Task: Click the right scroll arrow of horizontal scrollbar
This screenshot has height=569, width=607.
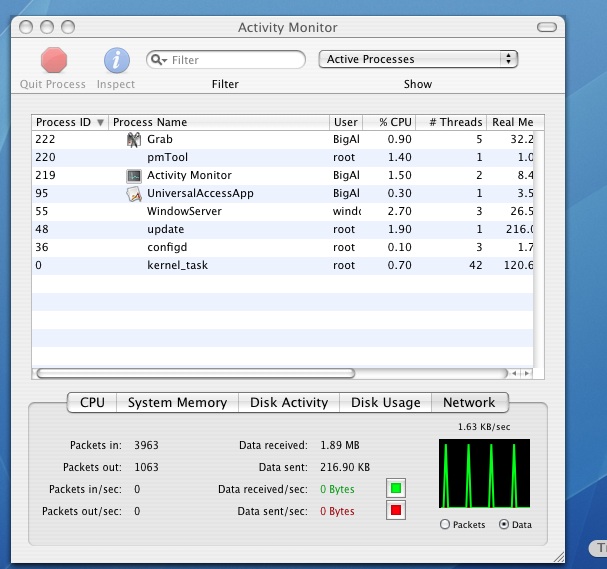Action: coord(526,373)
